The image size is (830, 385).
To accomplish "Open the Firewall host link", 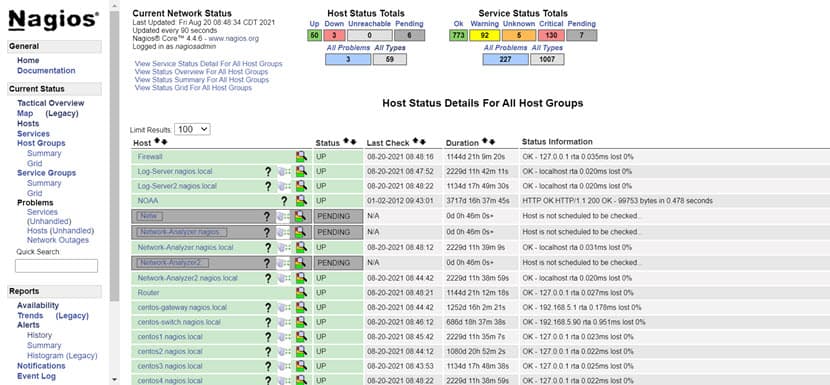I will point(150,157).
